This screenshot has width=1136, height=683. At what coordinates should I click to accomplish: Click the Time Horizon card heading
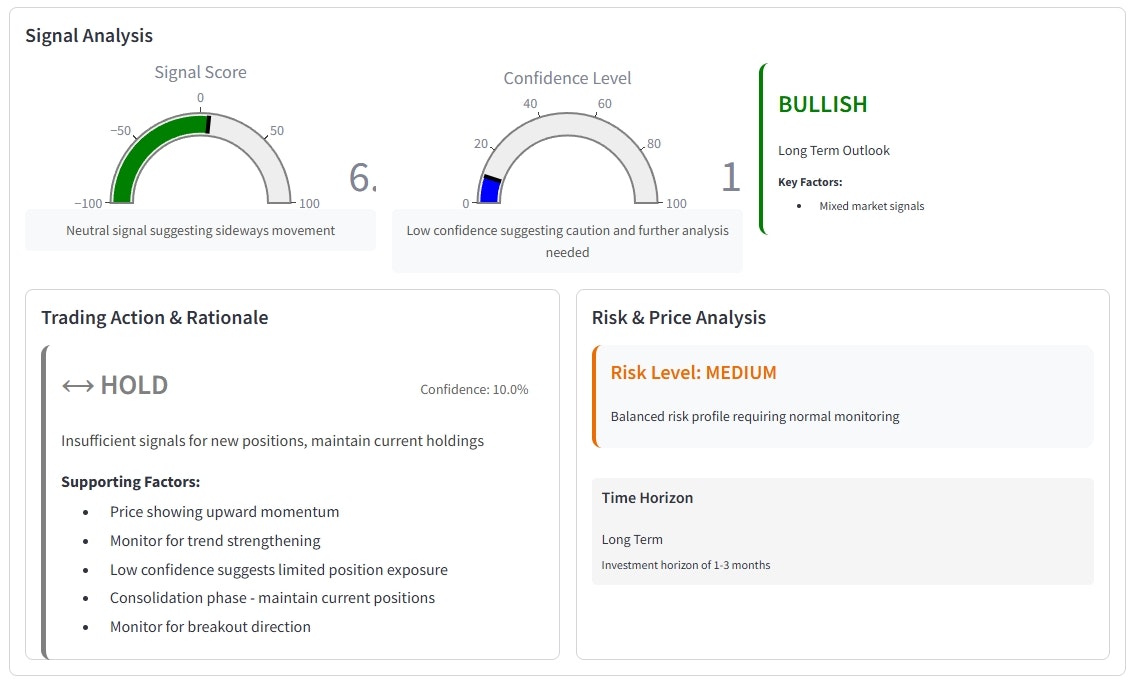click(647, 498)
